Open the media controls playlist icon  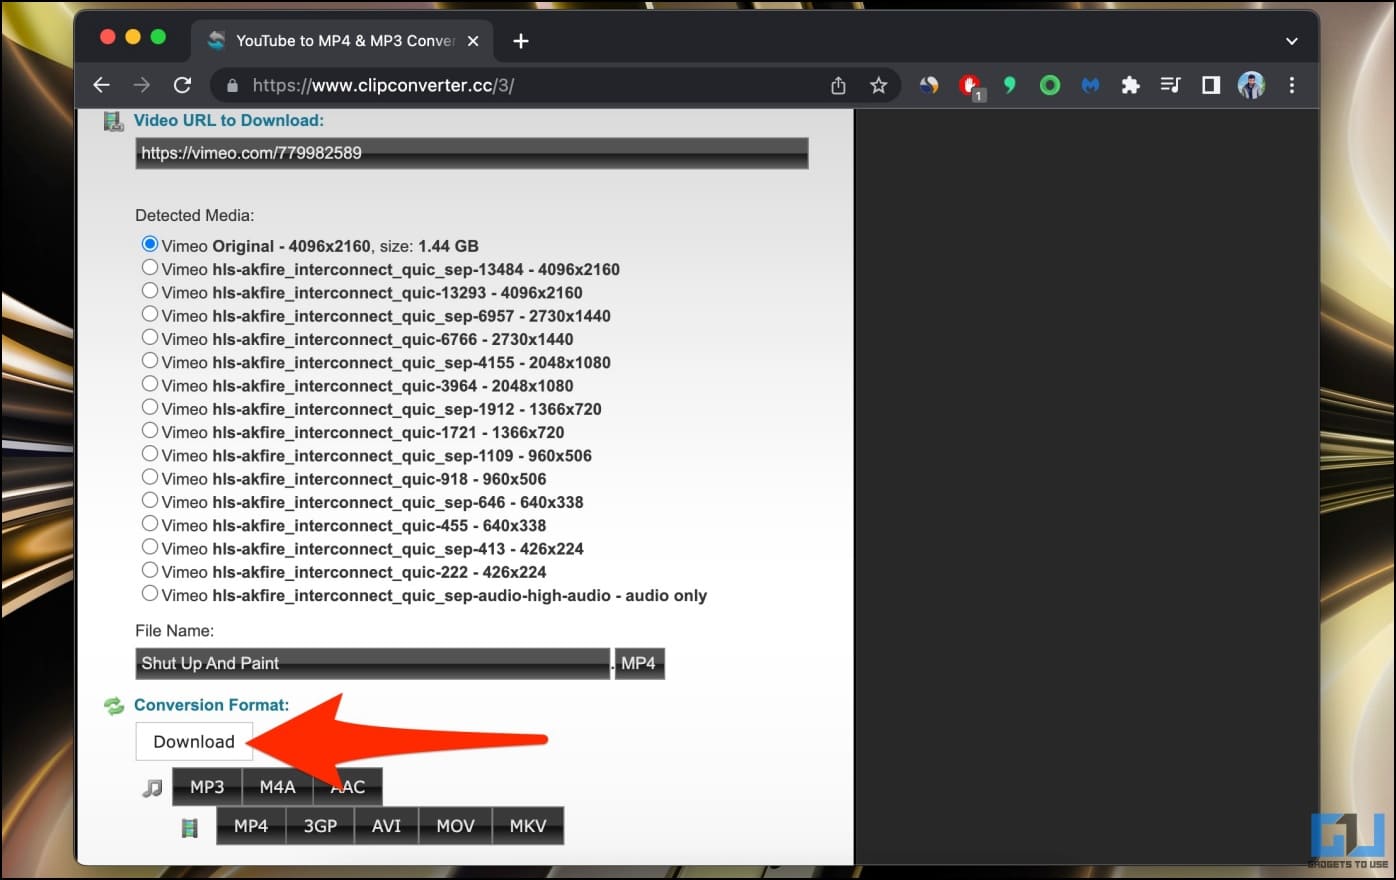1170,85
